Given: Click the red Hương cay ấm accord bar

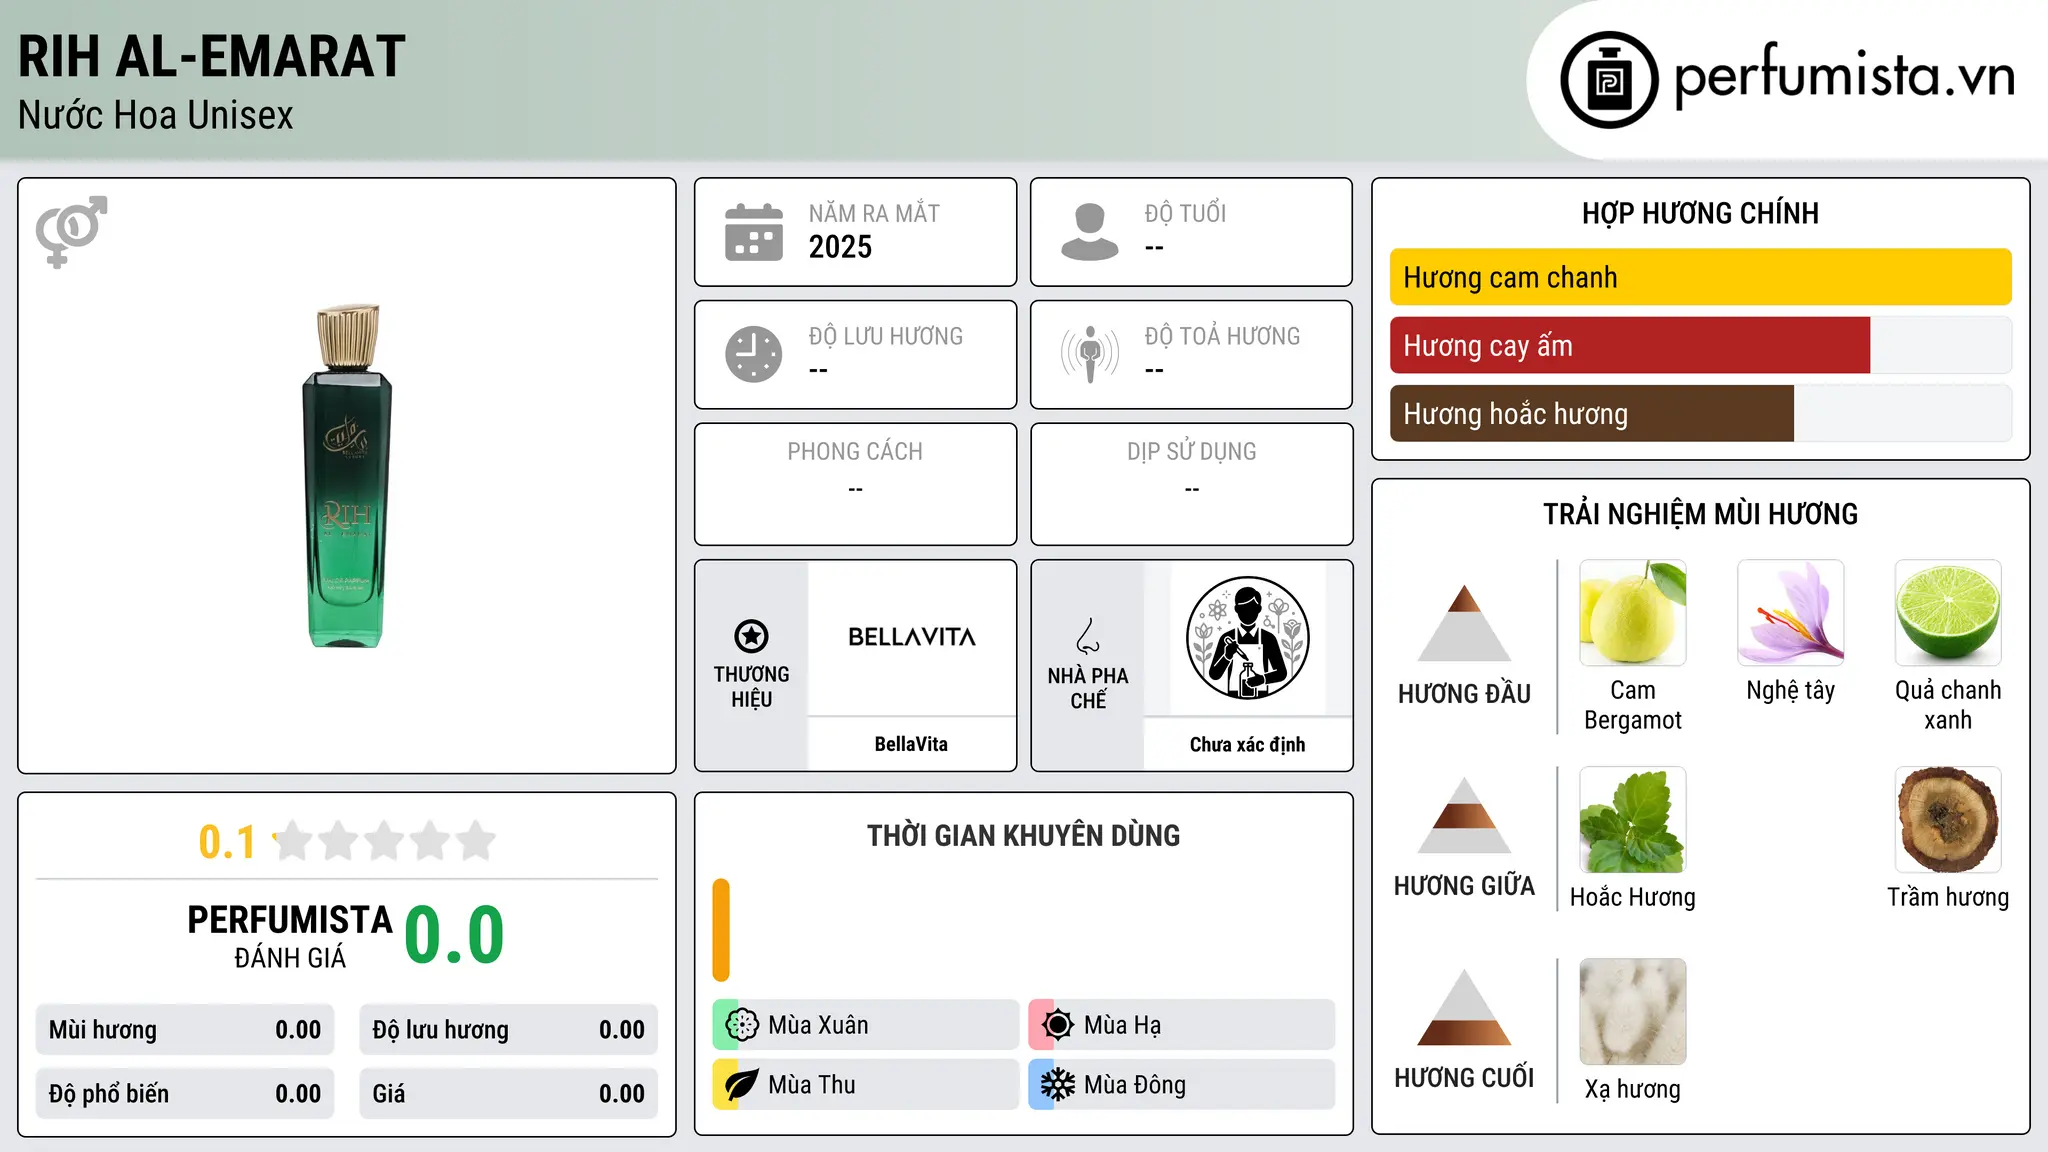Looking at the screenshot, I should click(1630, 346).
